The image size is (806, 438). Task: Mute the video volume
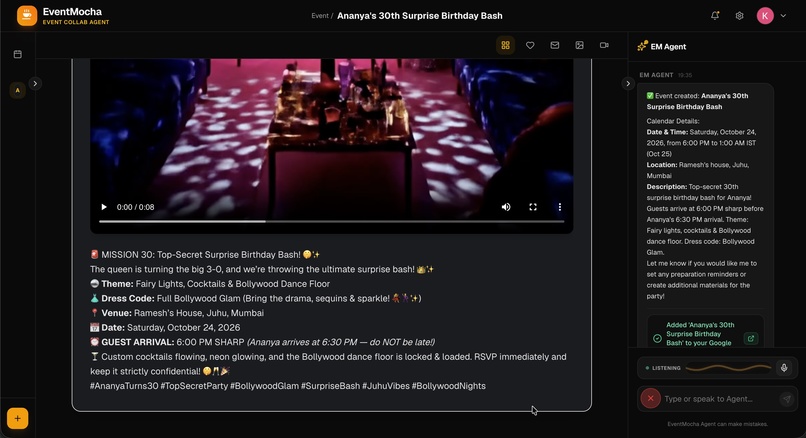506,207
